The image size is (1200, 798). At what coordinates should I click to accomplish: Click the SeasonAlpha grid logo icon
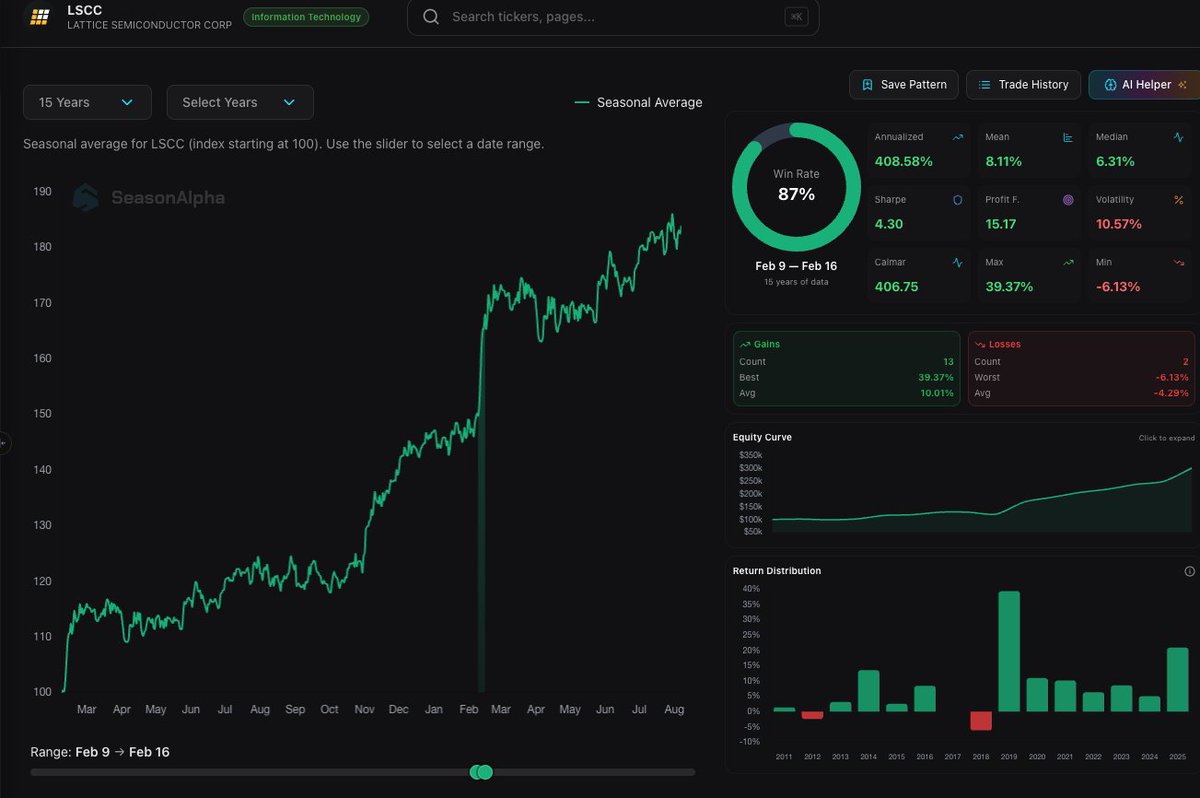tap(38, 16)
